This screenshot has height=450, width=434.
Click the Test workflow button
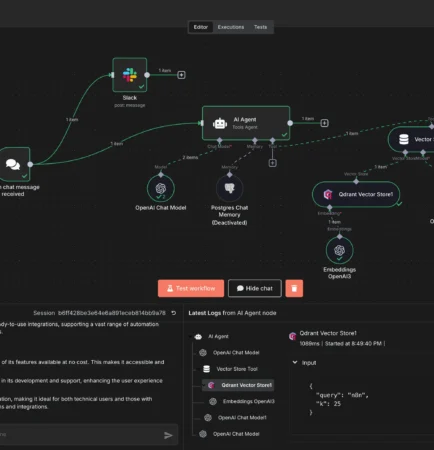point(191,288)
